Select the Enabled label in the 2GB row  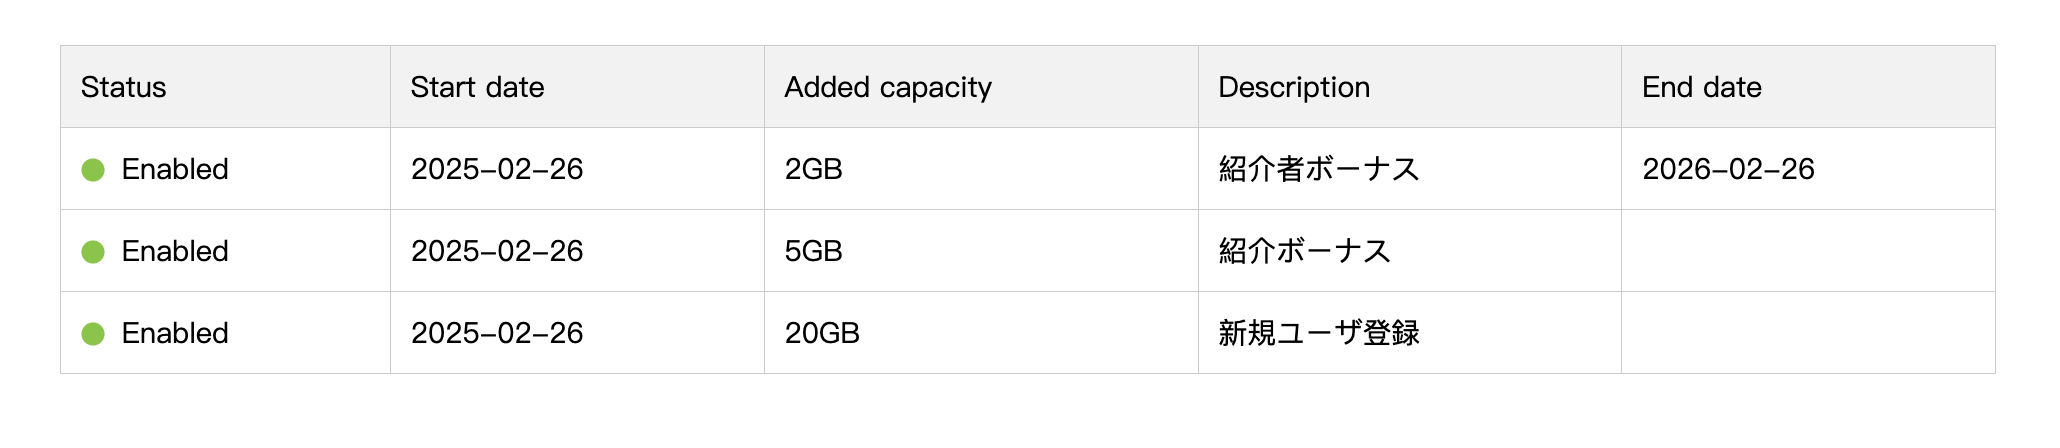point(175,170)
